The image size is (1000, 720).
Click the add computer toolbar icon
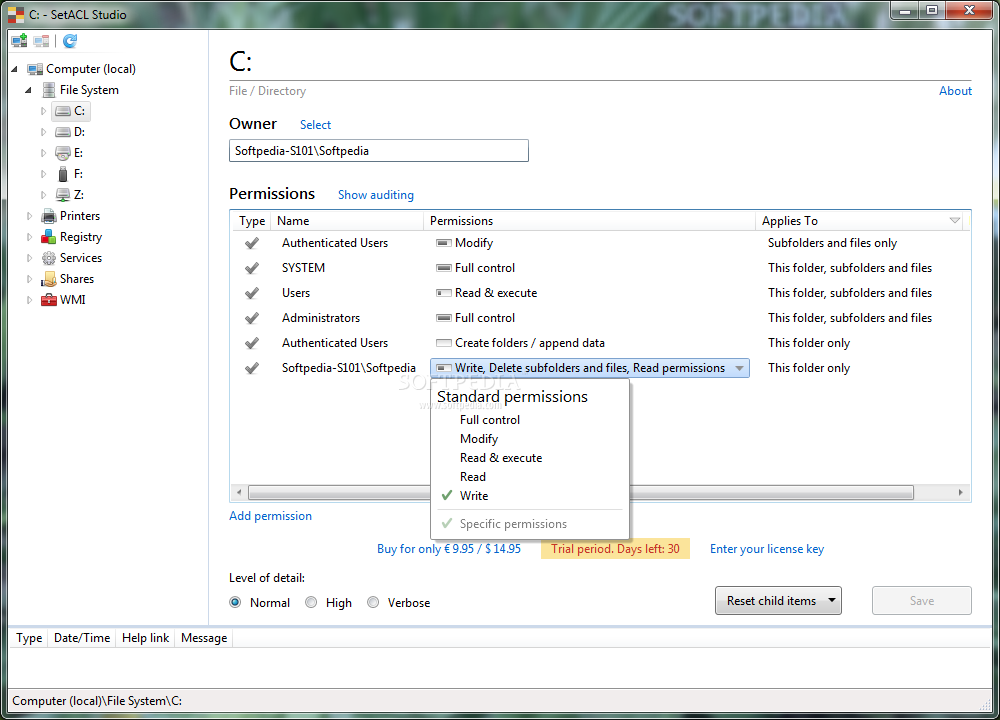click(20, 41)
